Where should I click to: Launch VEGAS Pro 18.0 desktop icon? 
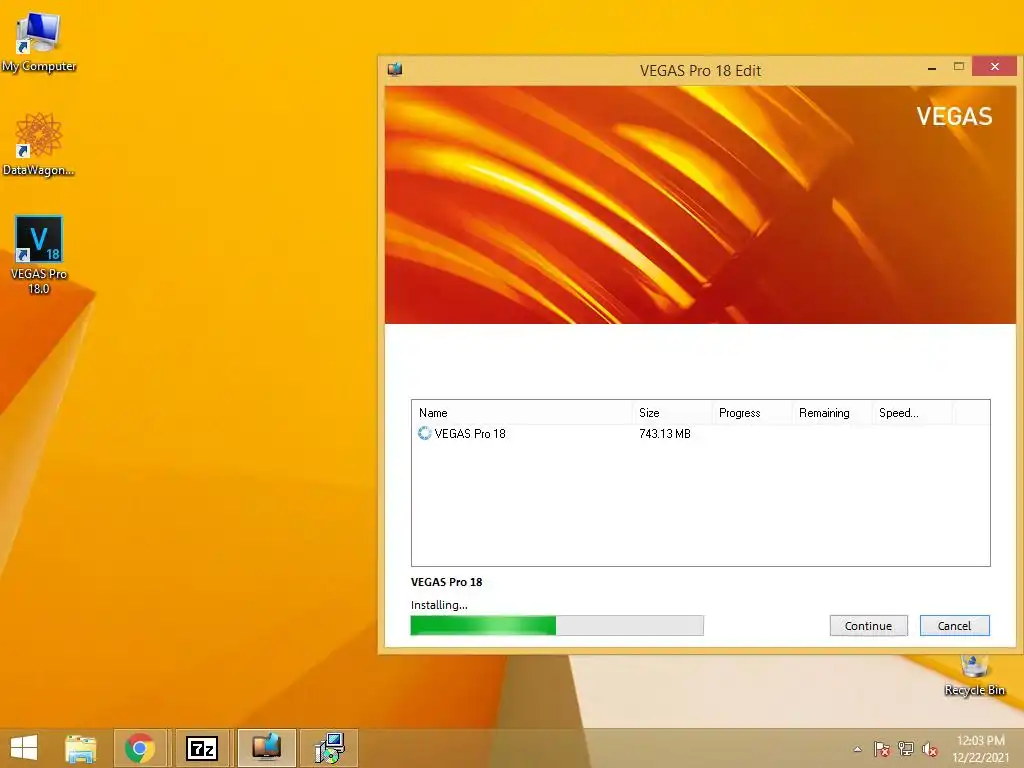click(x=39, y=255)
